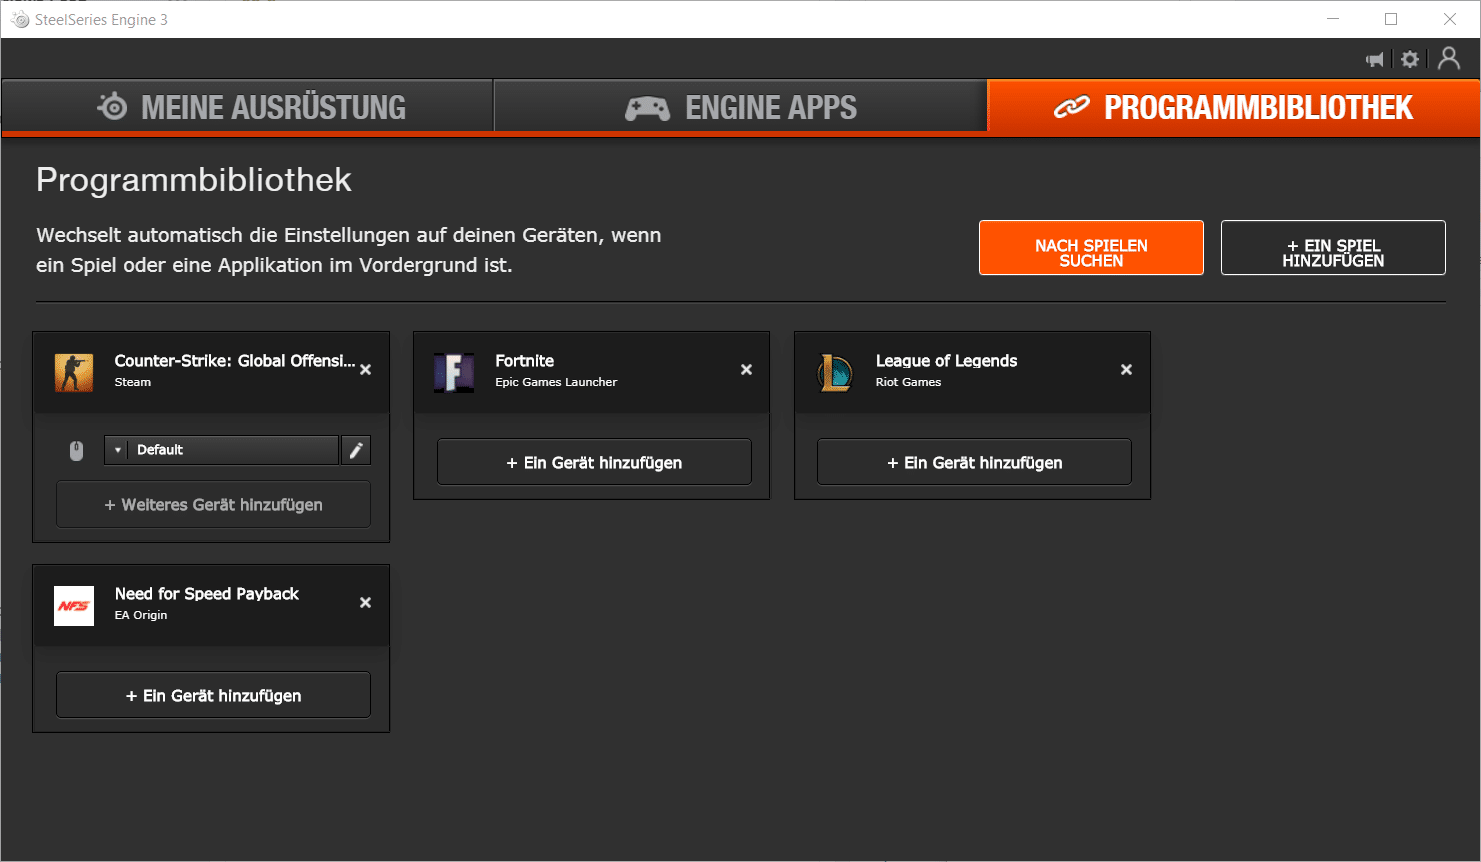Open the user account profile icon
1481x862 pixels.
coord(1448,59)
